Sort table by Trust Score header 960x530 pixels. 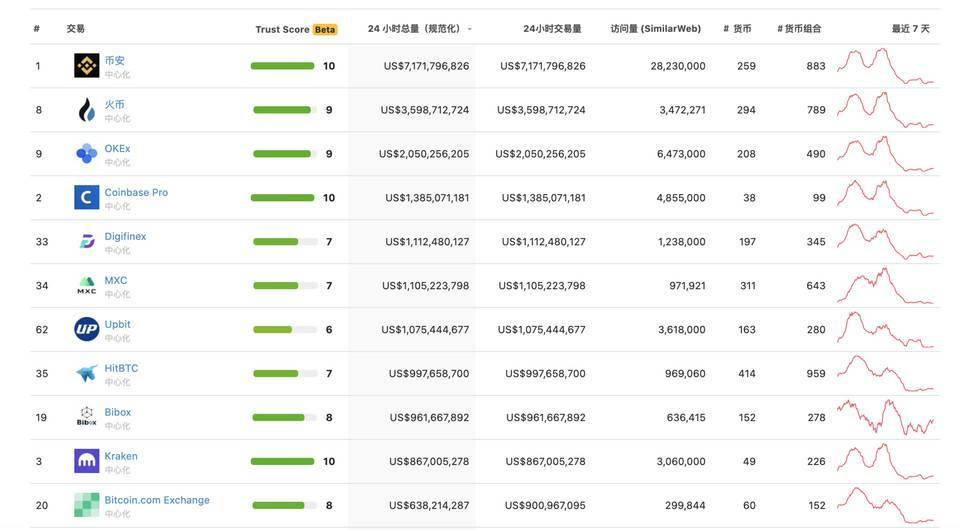(282, 29)
